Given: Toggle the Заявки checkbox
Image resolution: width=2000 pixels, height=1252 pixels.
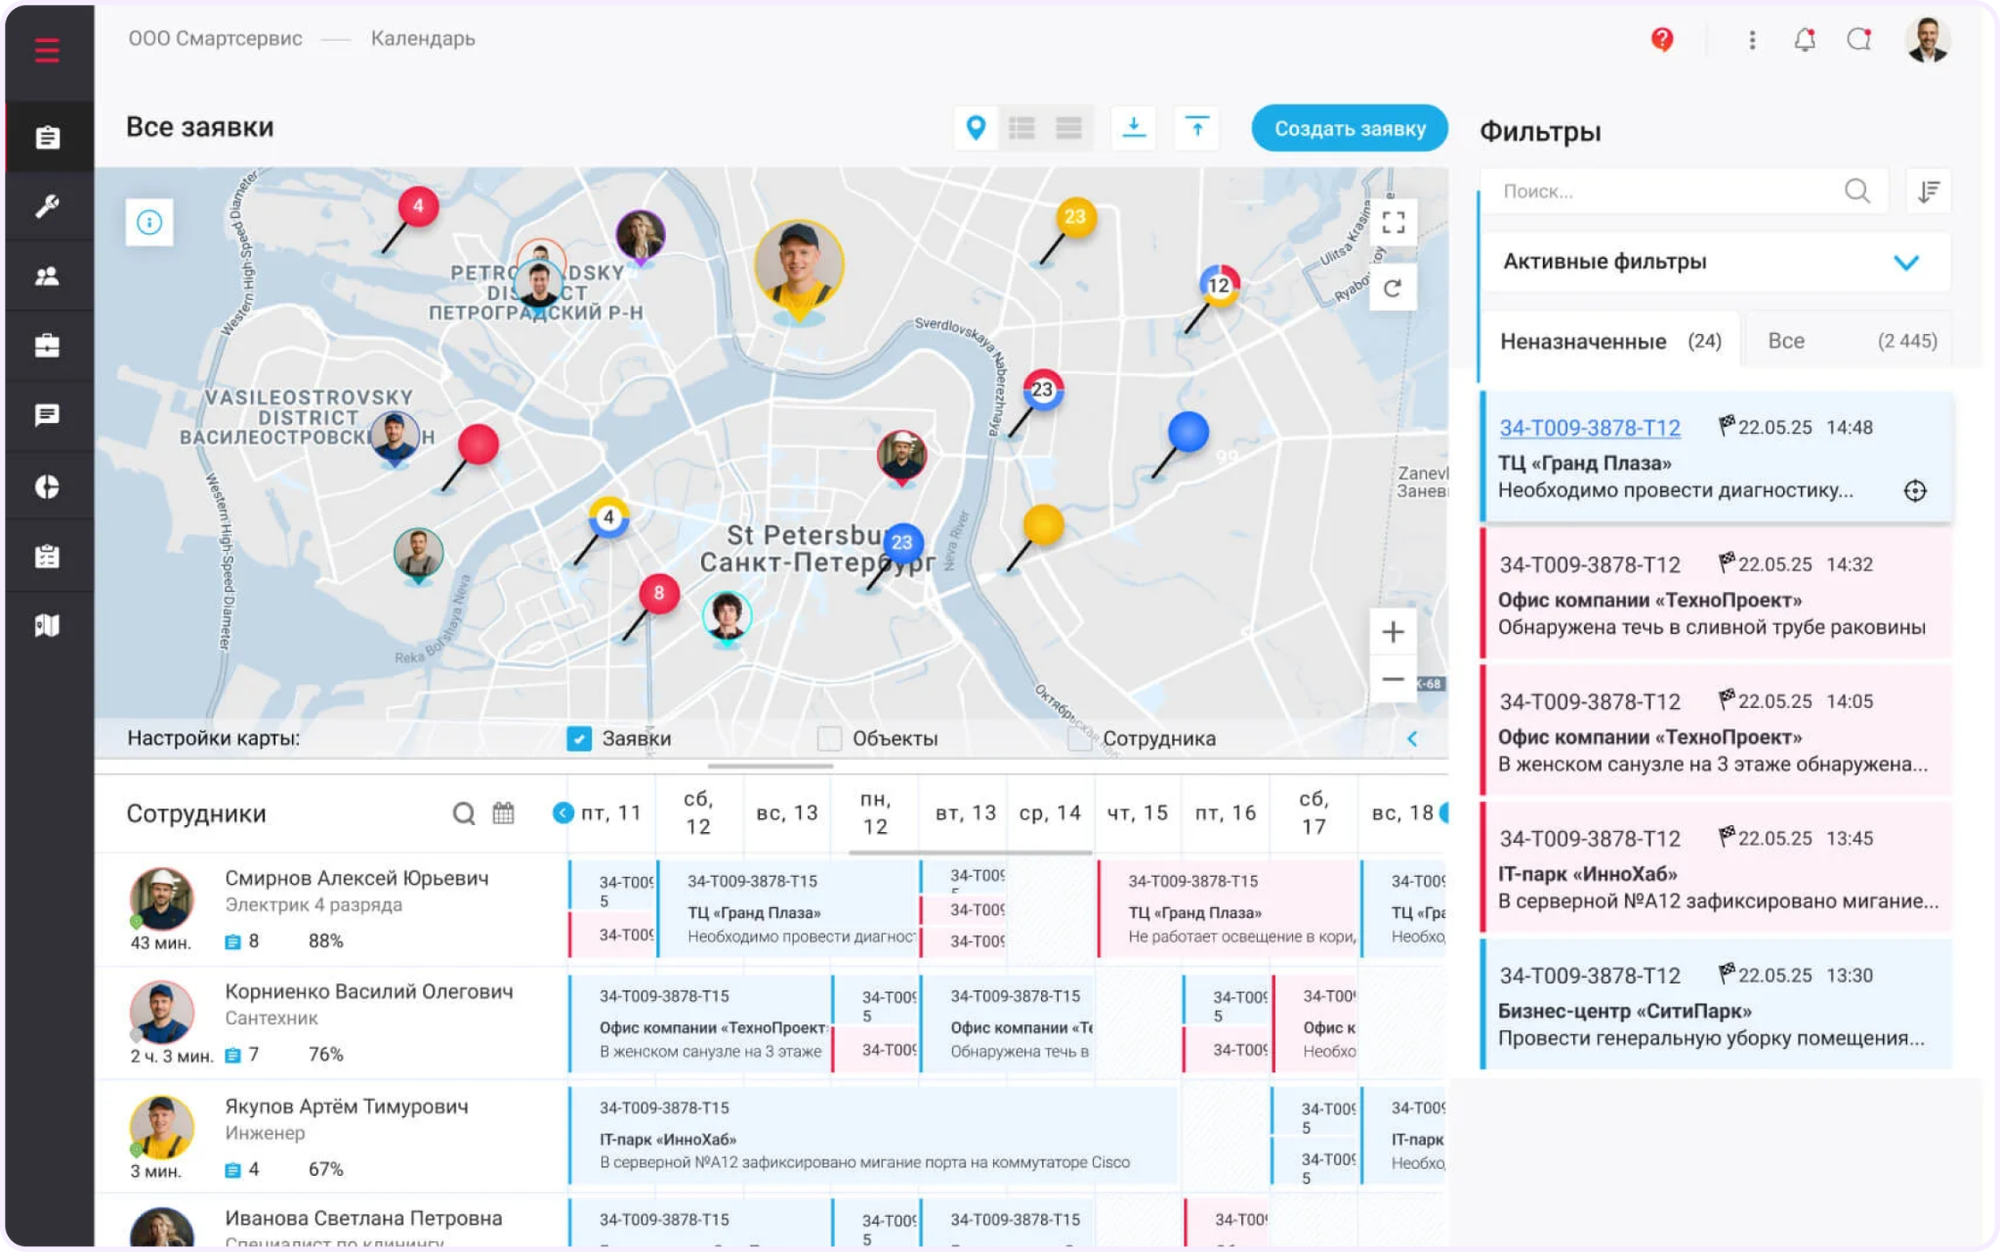Looking at the screenshot, I should [x=579, y=738].
